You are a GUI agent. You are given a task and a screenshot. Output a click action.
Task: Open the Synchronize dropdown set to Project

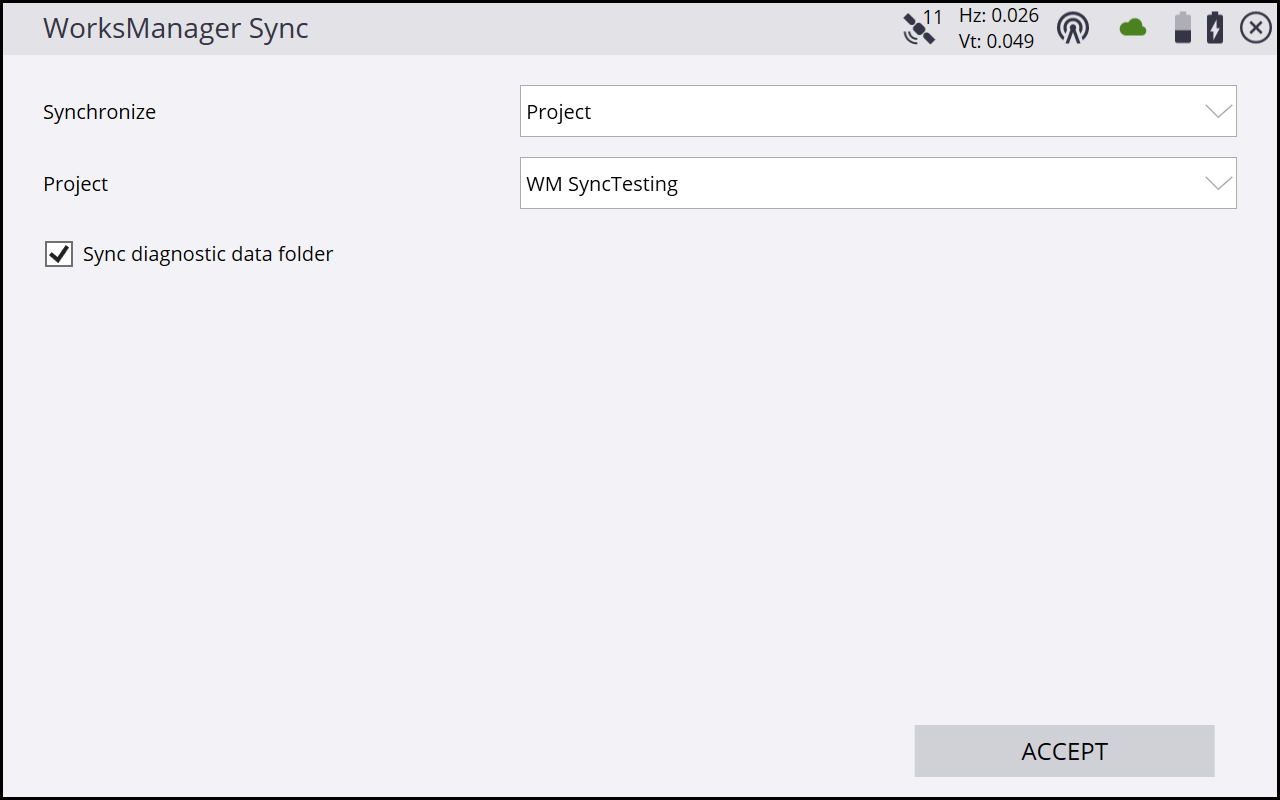pos(878,111)
